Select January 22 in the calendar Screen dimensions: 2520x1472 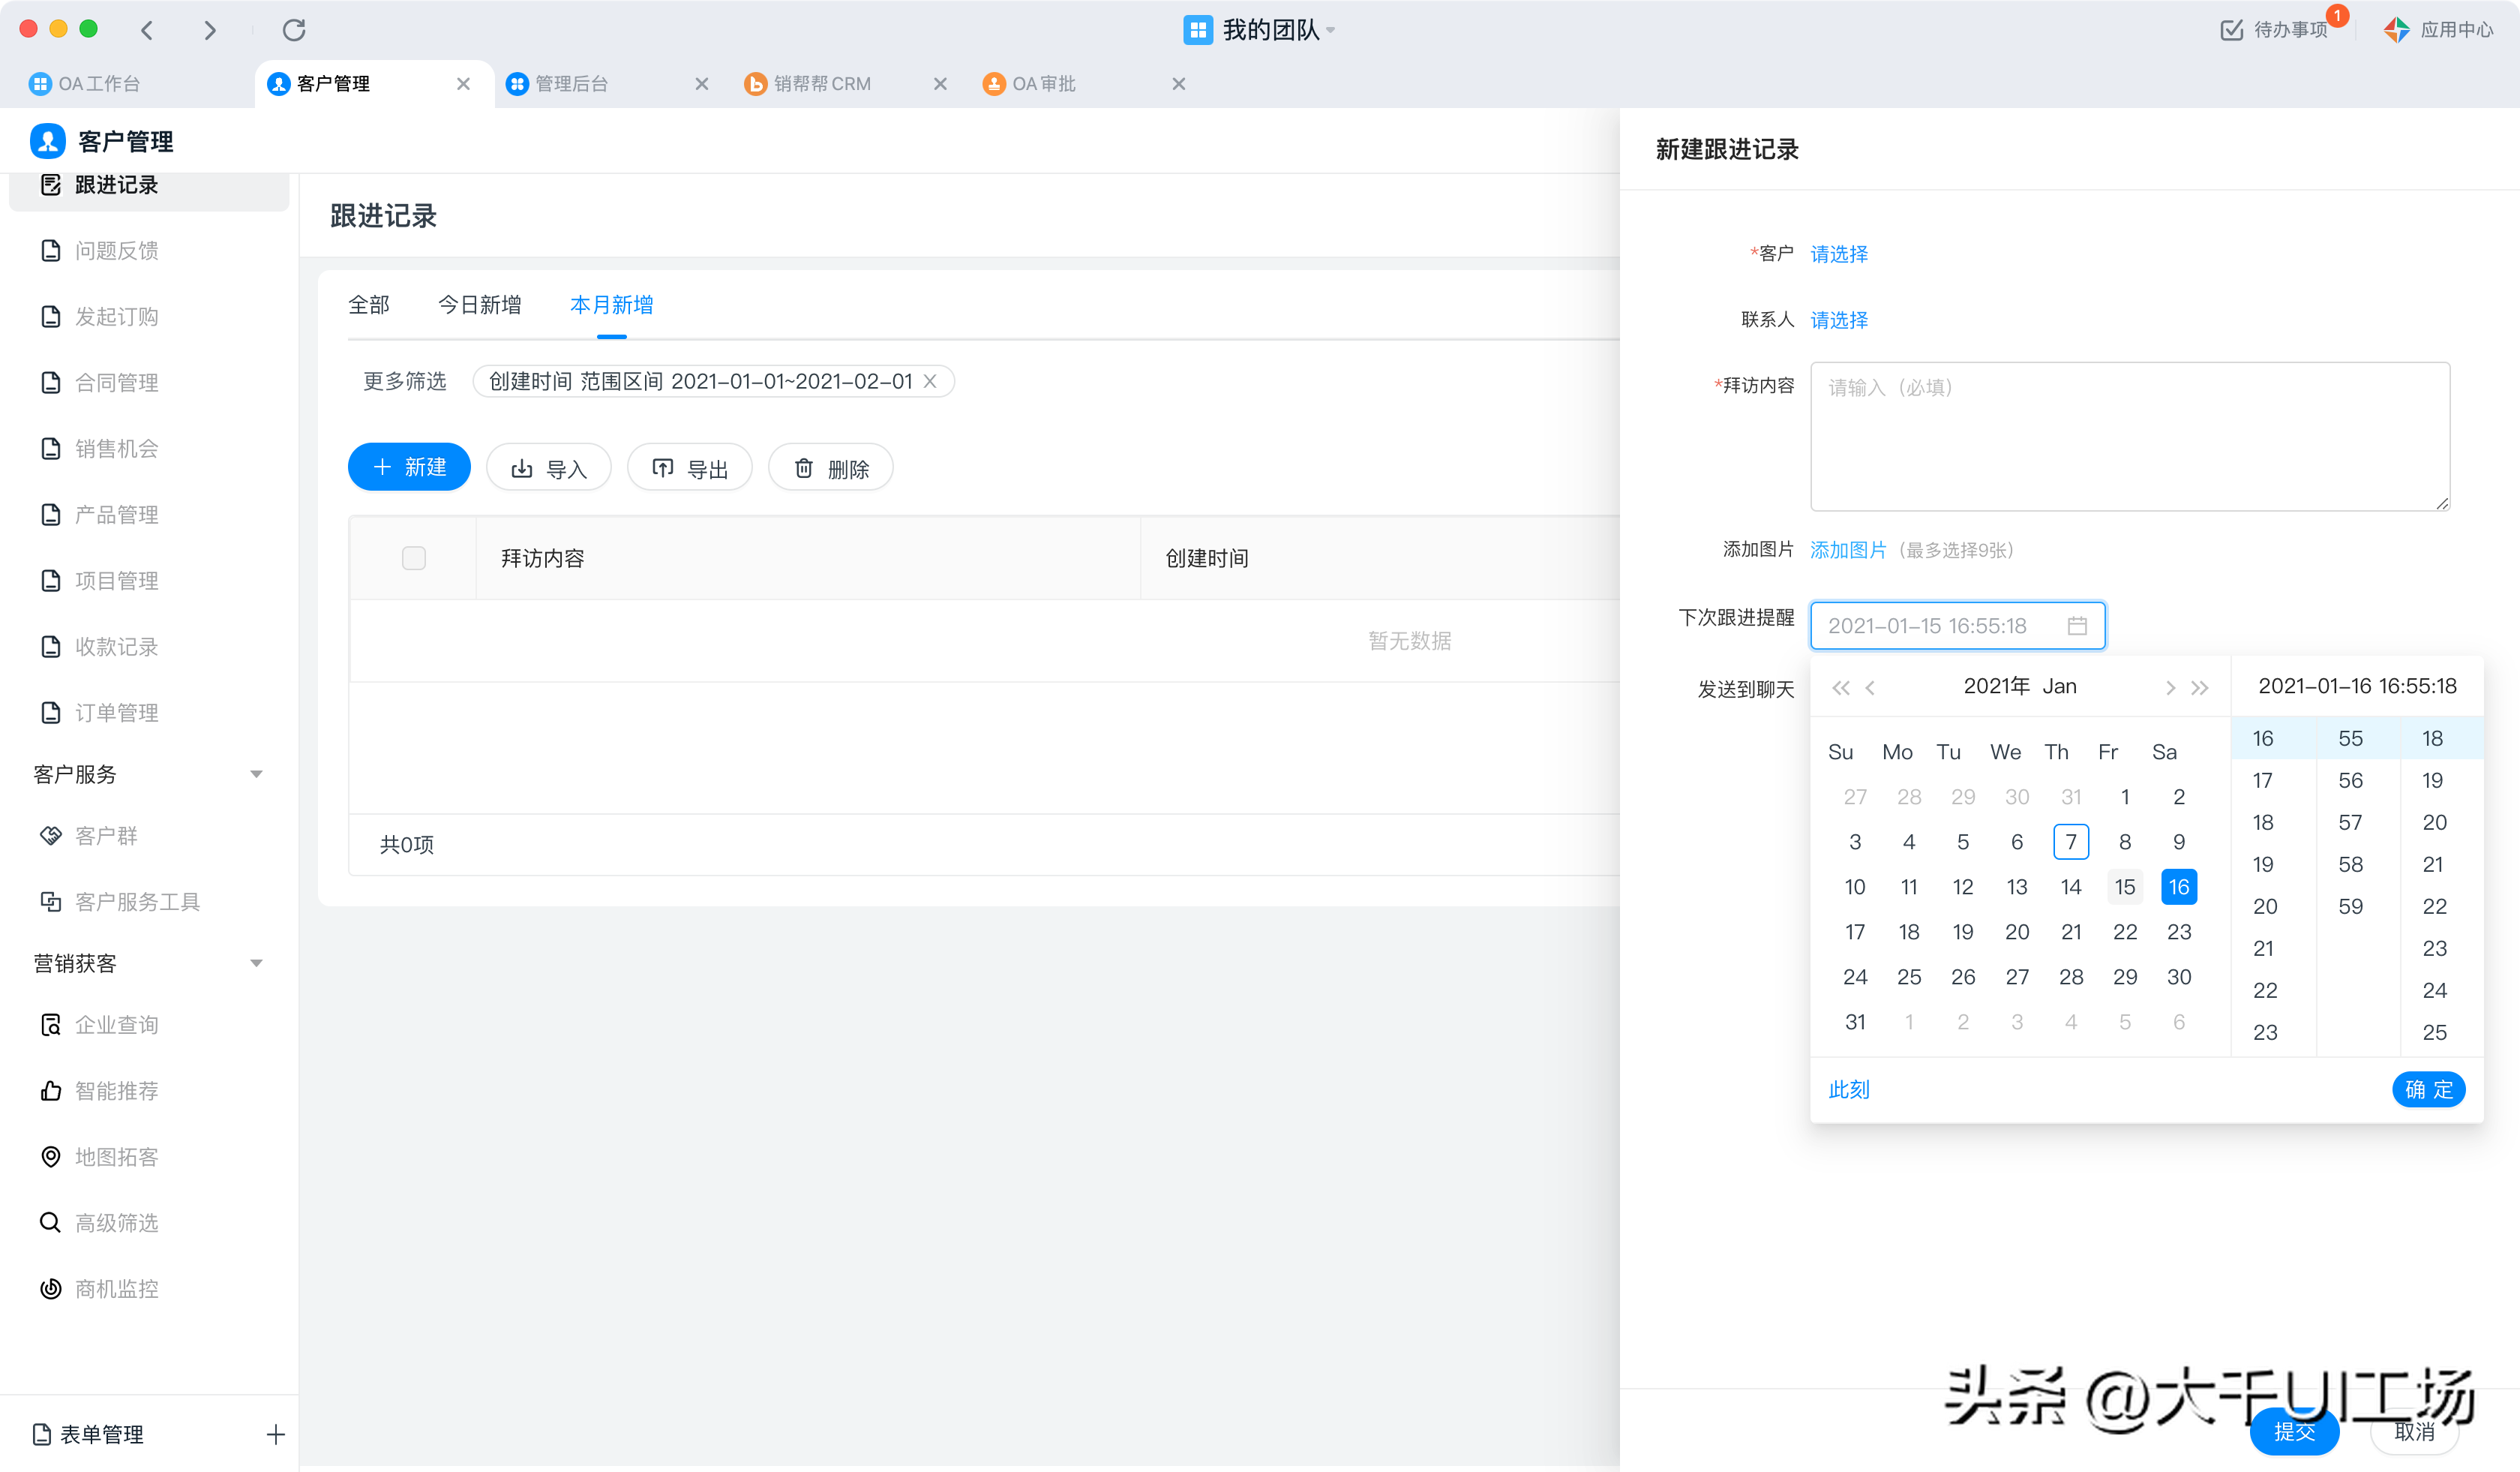[2125, 932]
